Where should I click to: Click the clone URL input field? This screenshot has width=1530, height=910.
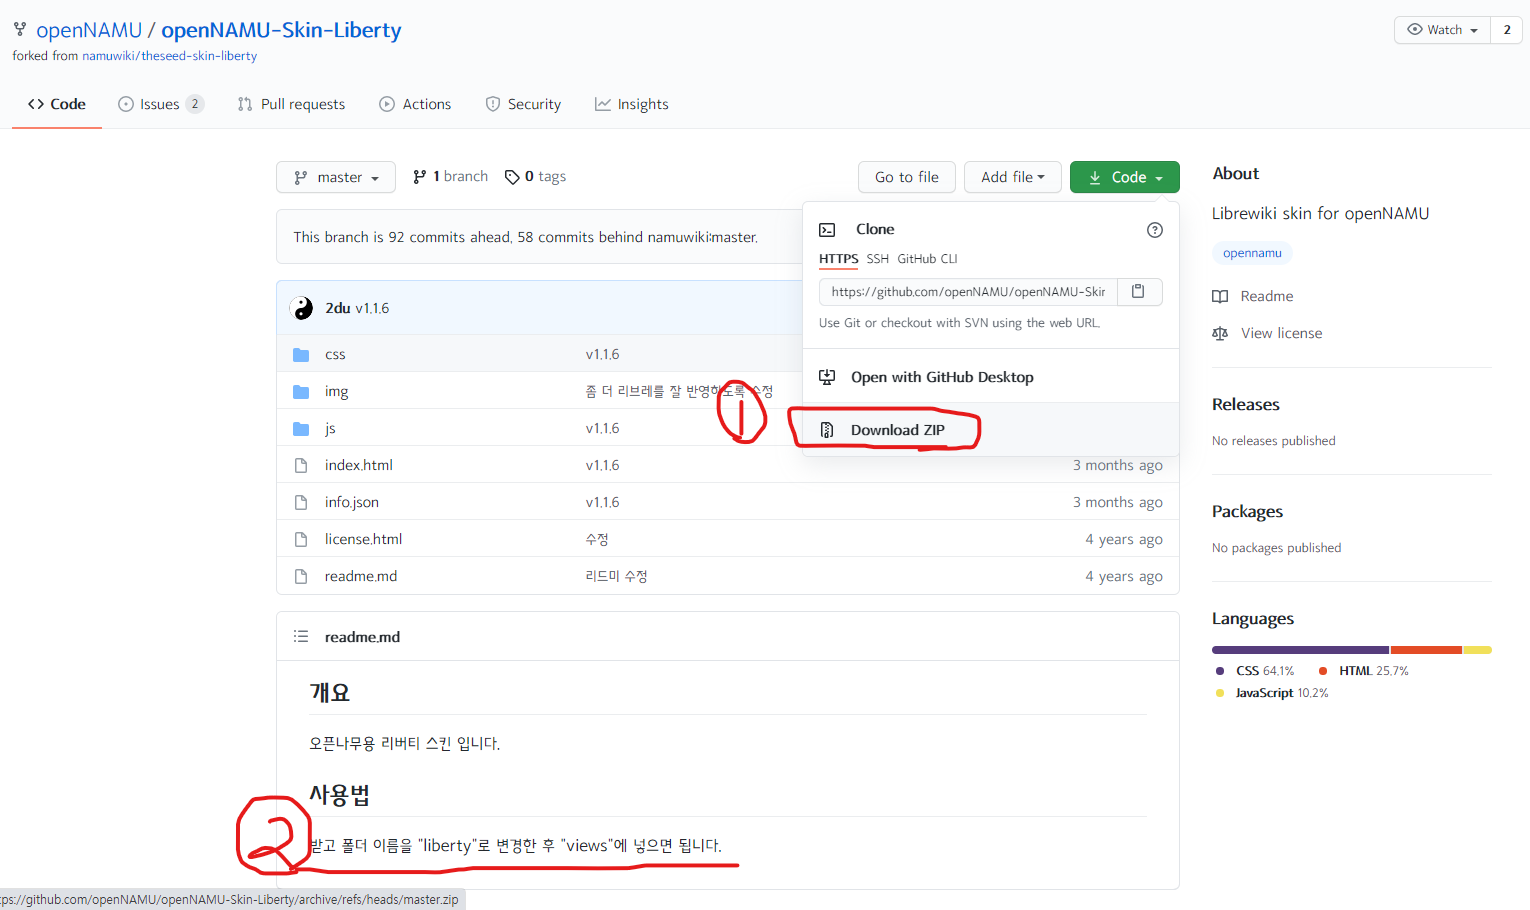click(968, 291)
